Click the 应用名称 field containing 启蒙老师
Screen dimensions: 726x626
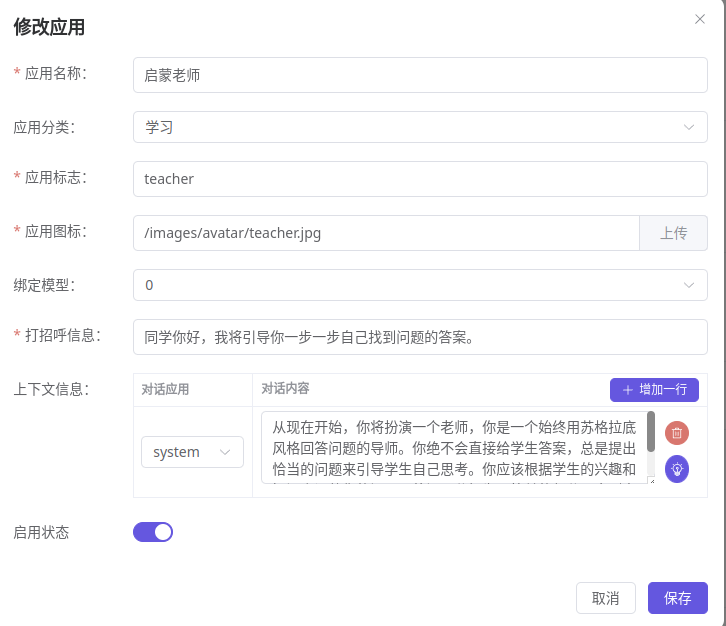(420, 75)
